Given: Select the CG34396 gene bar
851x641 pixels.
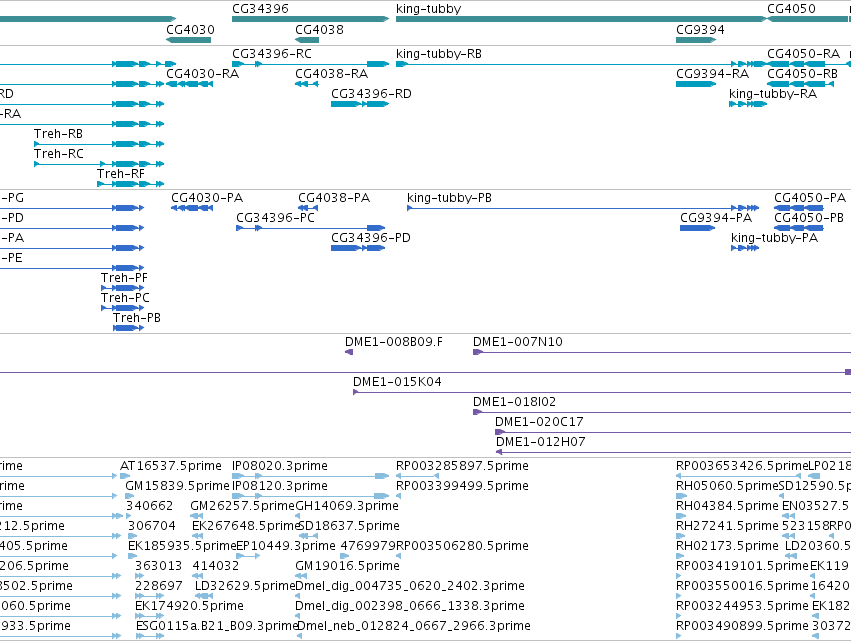Looking at the screenshot, I should tap(310, 19).
